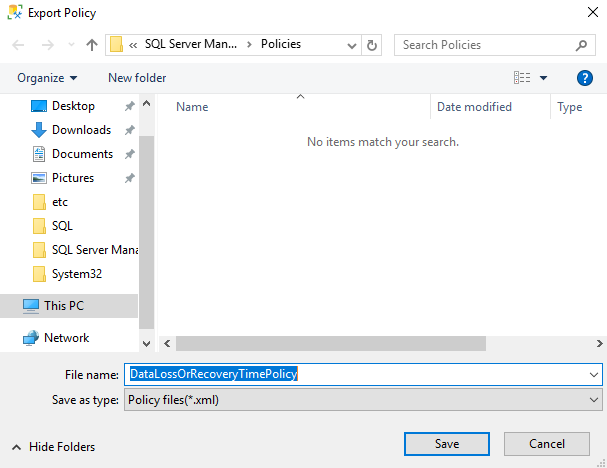Open the Organize menu
Screen dimensions: 607x468
[47, 78]
